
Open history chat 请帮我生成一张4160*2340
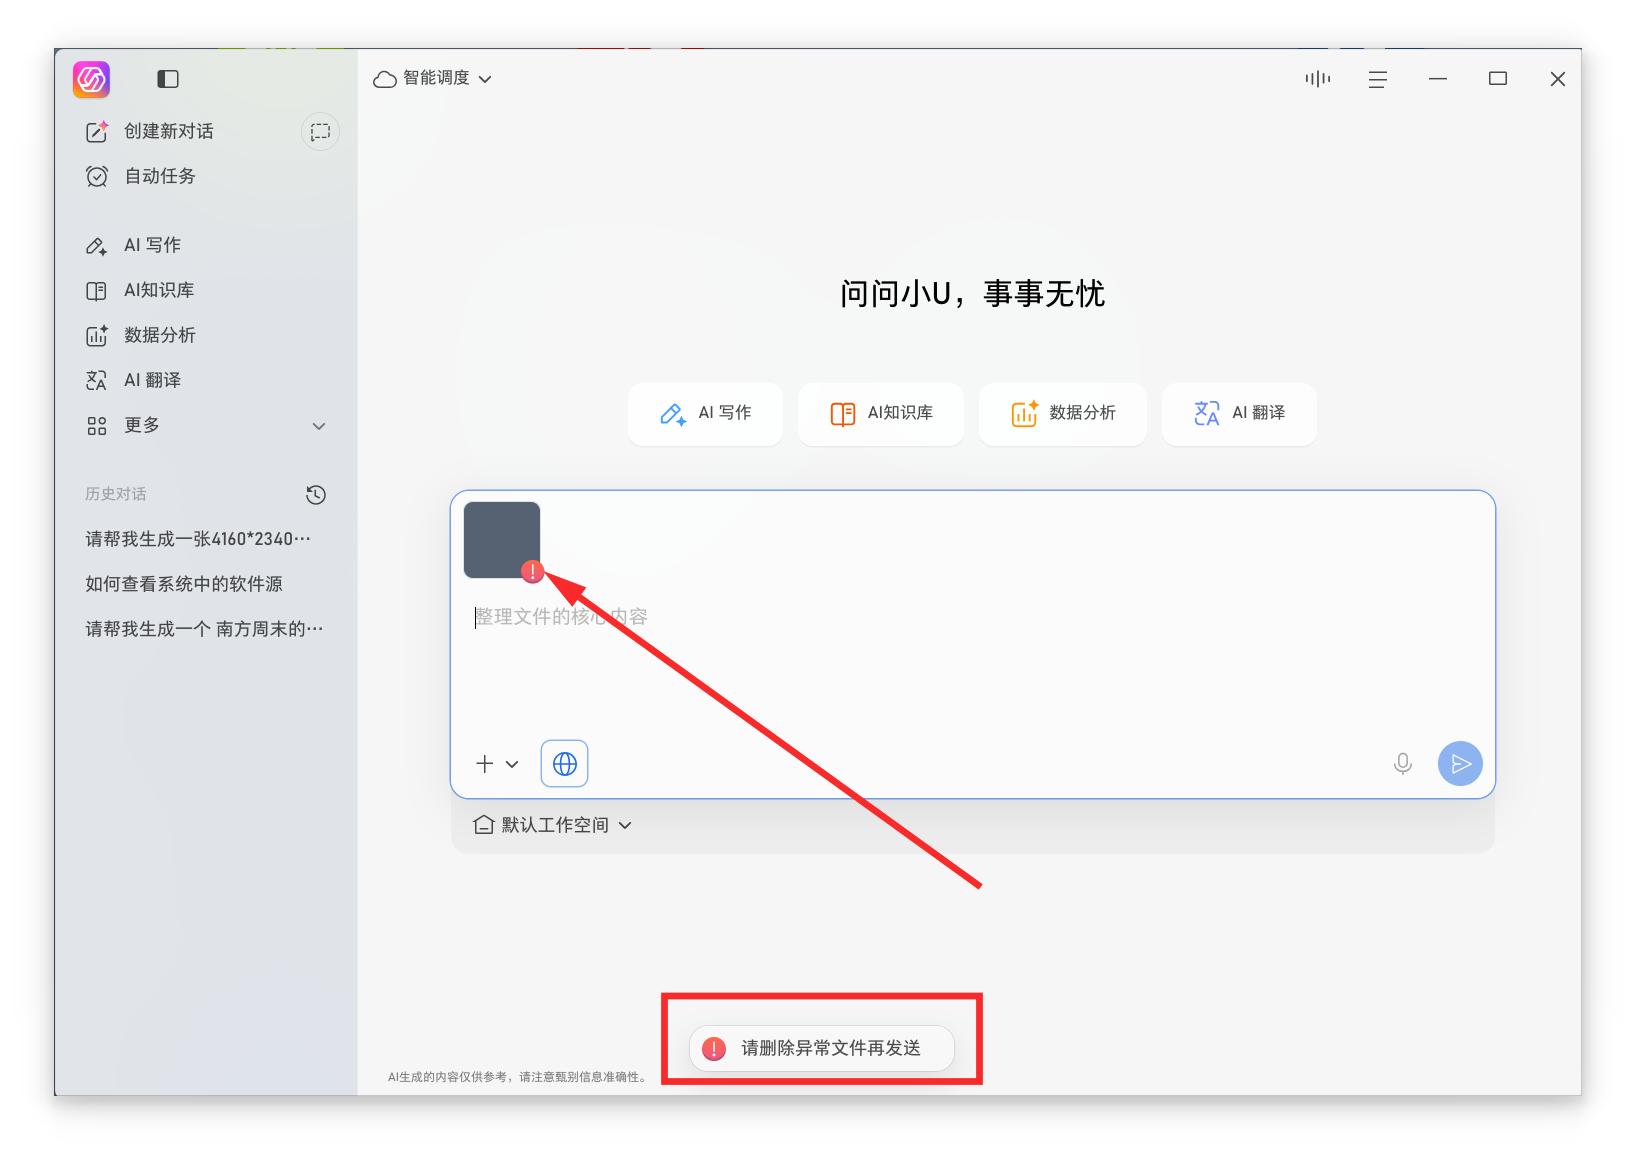pos(198,539)
